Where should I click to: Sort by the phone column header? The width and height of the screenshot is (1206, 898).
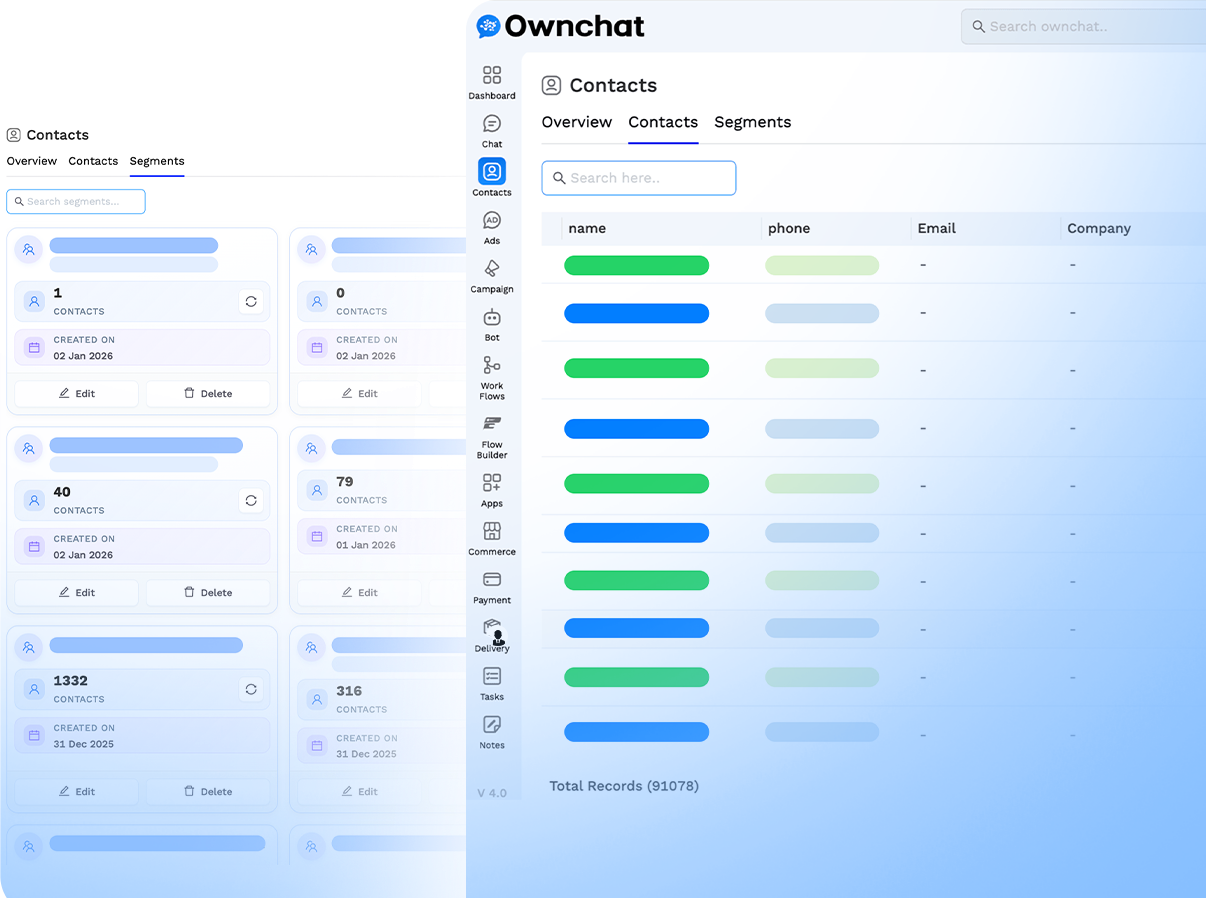click(x=789, y=228)
